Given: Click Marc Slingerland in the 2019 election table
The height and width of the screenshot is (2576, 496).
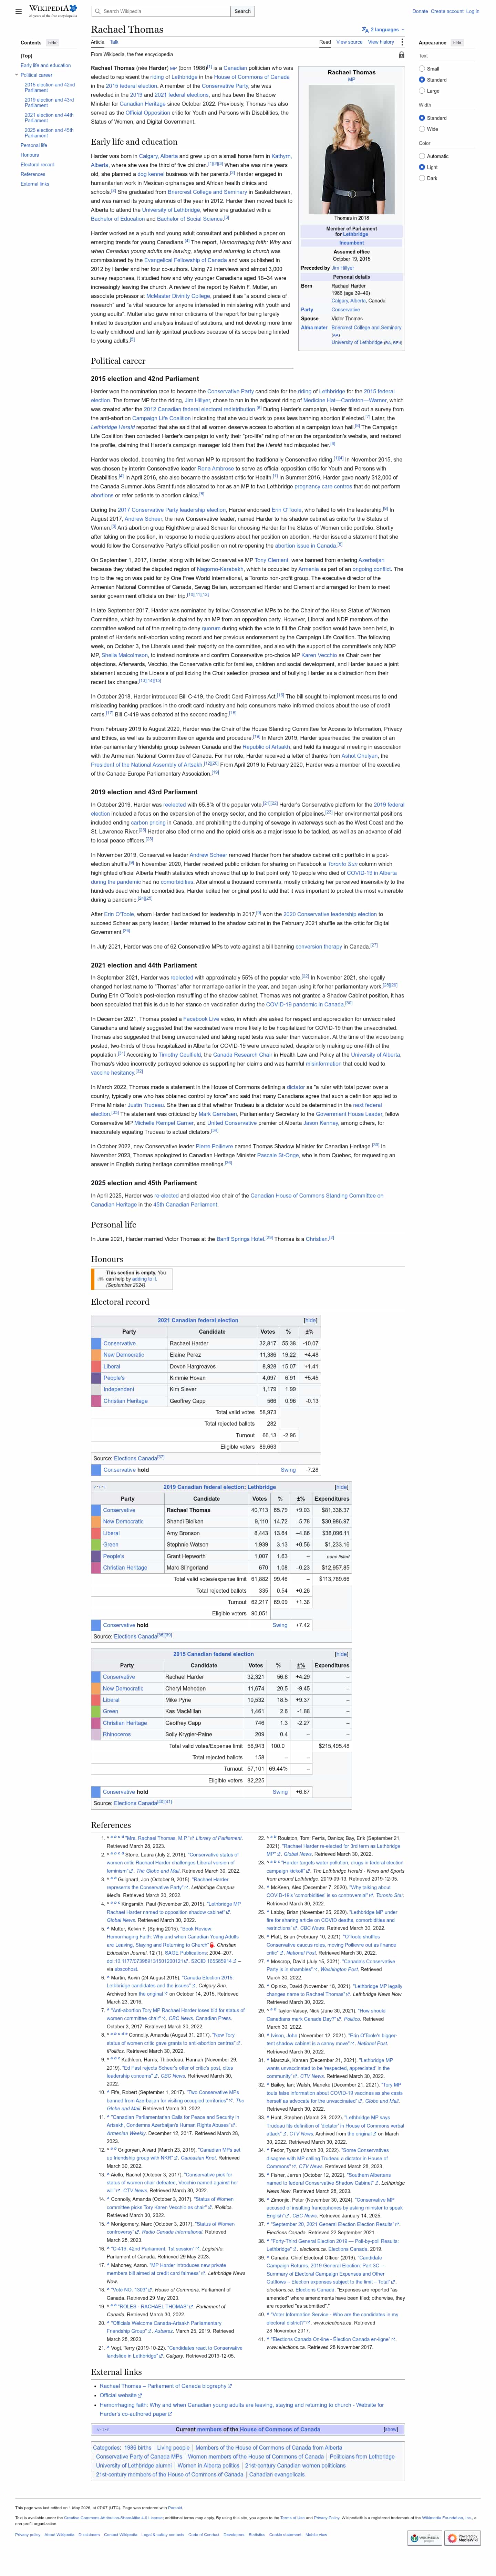Looking at the screenshot, I should click(187, 1567).
